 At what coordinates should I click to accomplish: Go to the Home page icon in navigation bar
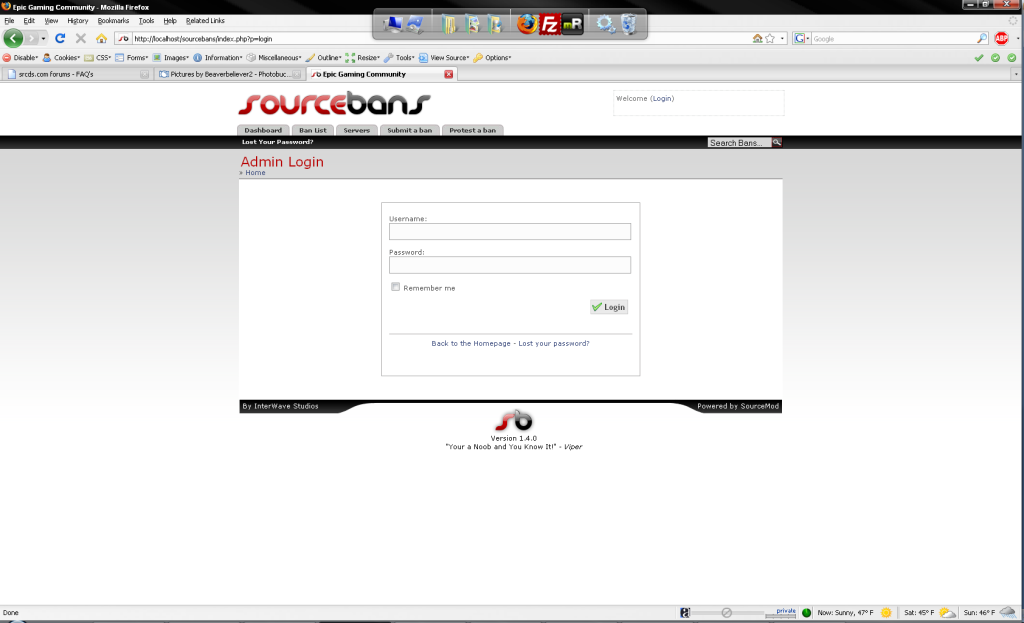tap(101, 39)
